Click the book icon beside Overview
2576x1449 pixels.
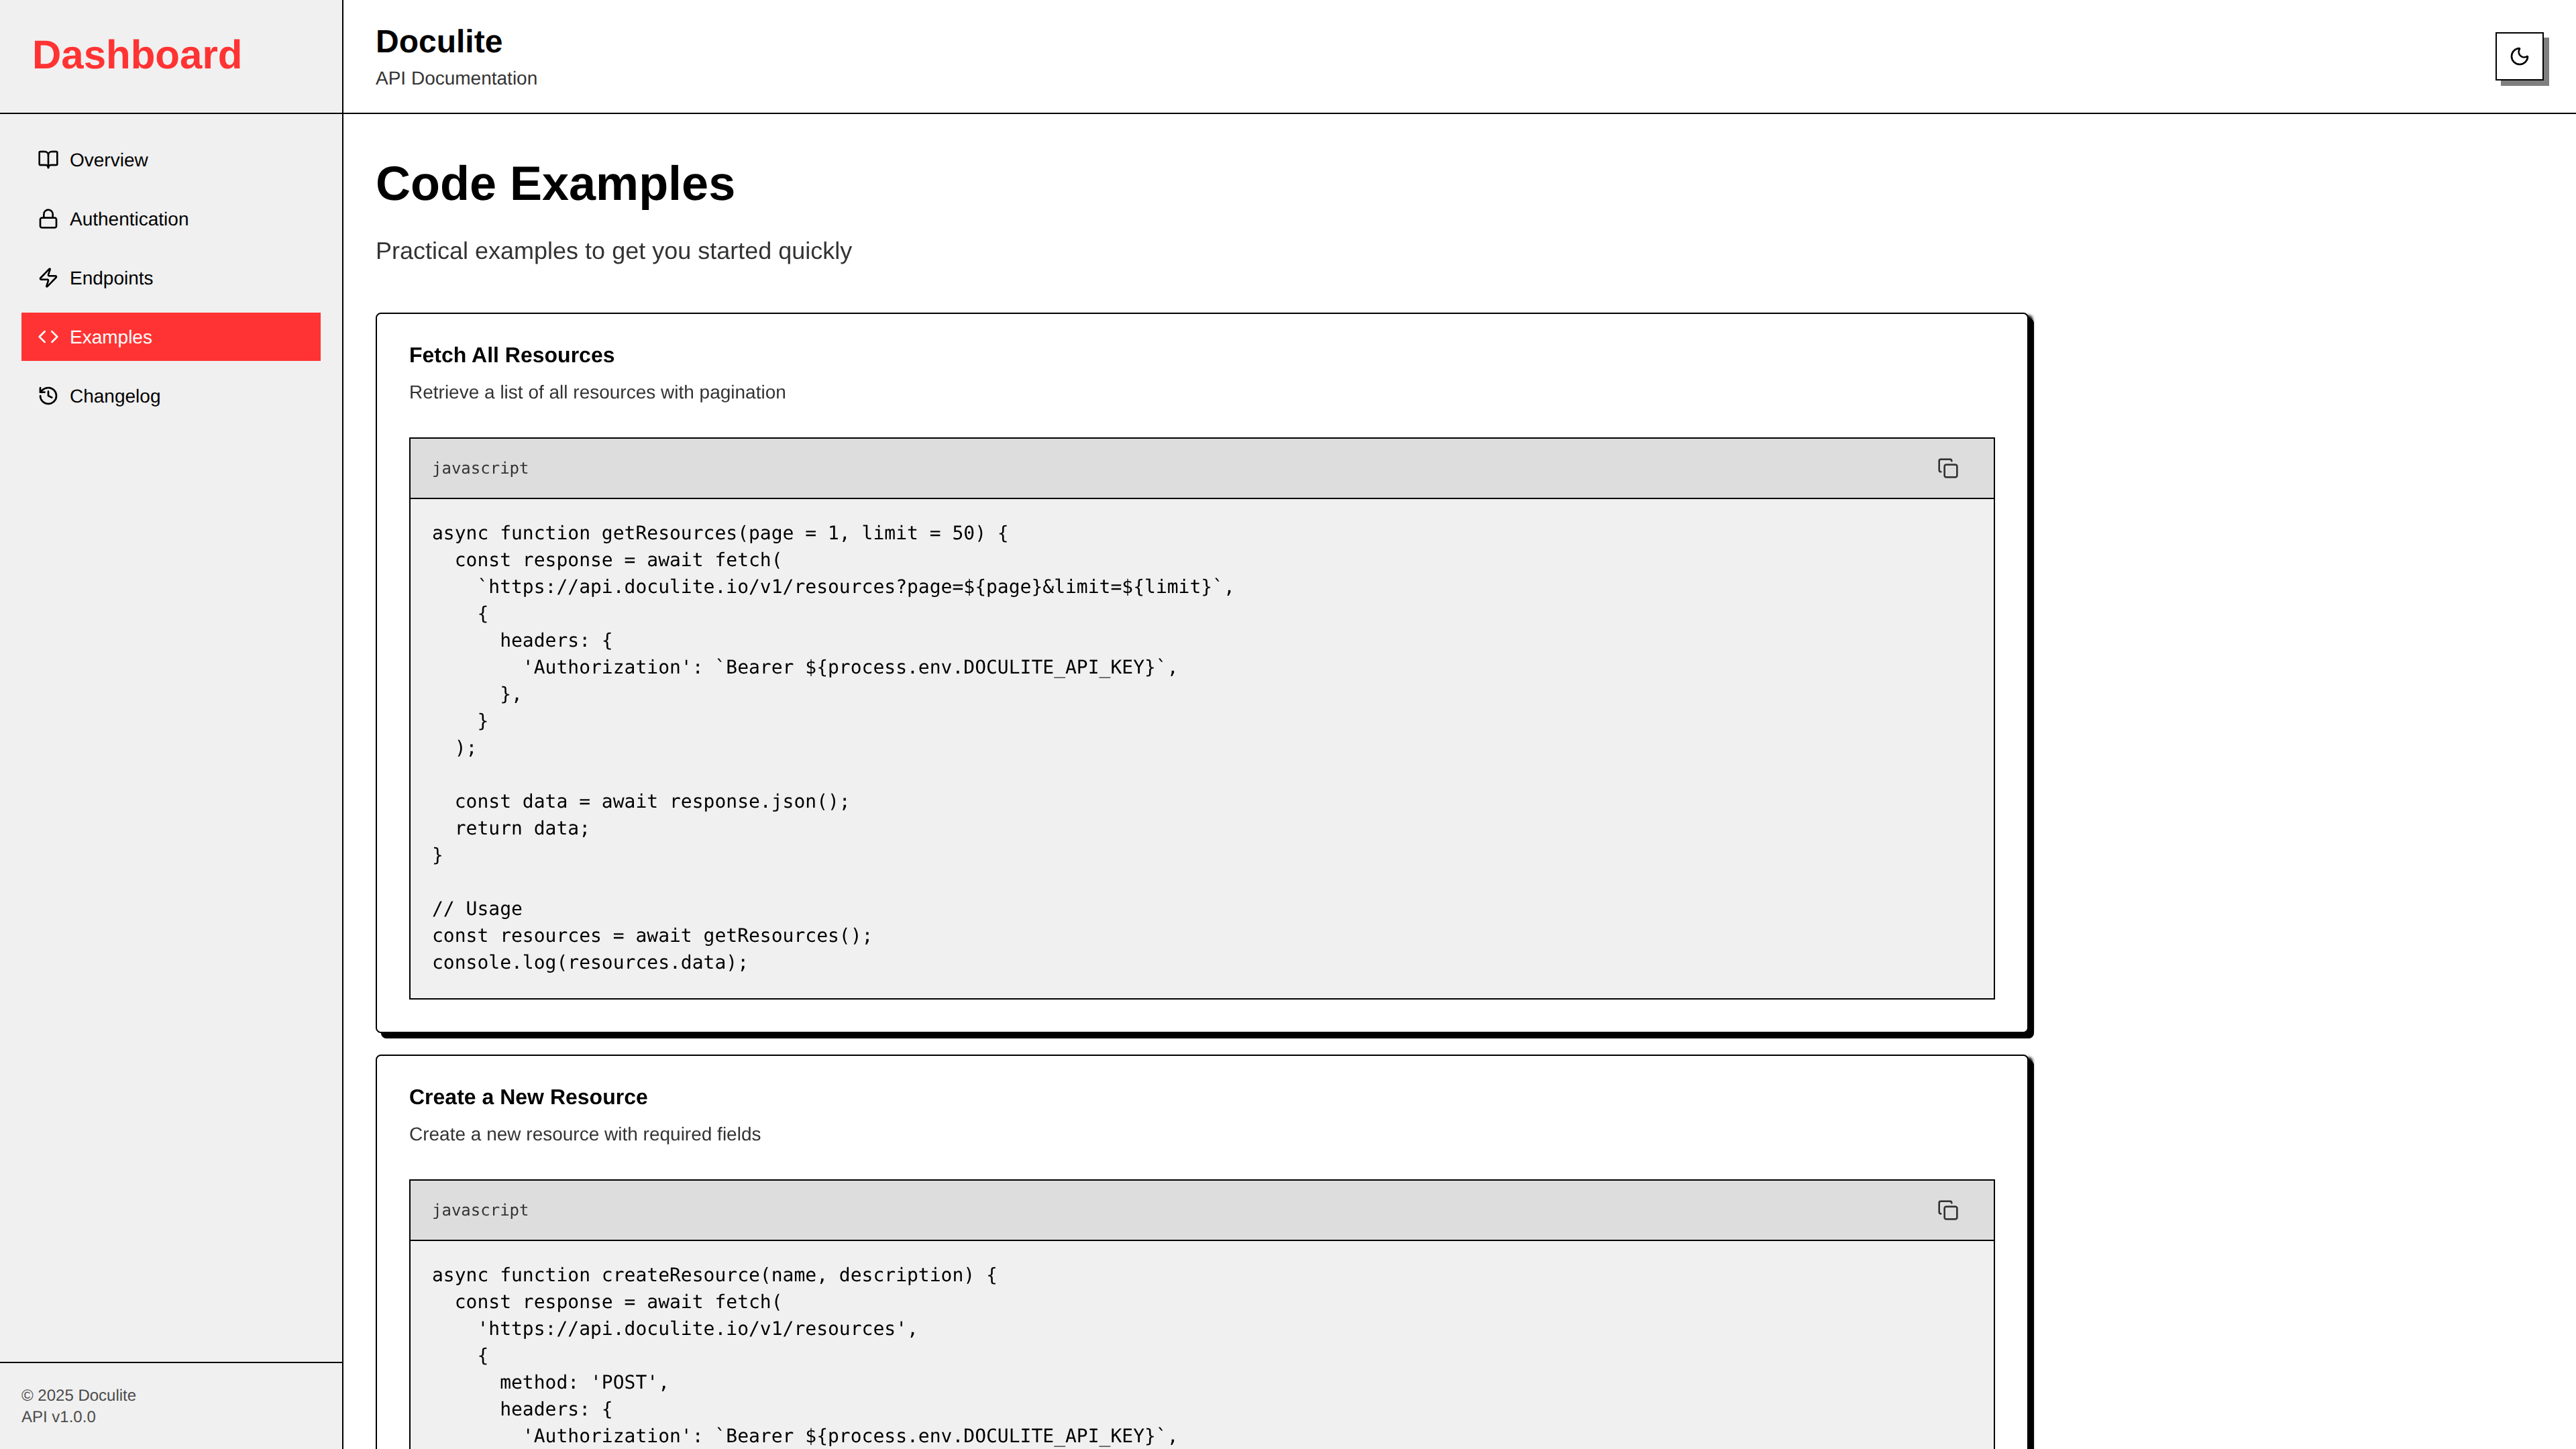click(x=48, y=160)
